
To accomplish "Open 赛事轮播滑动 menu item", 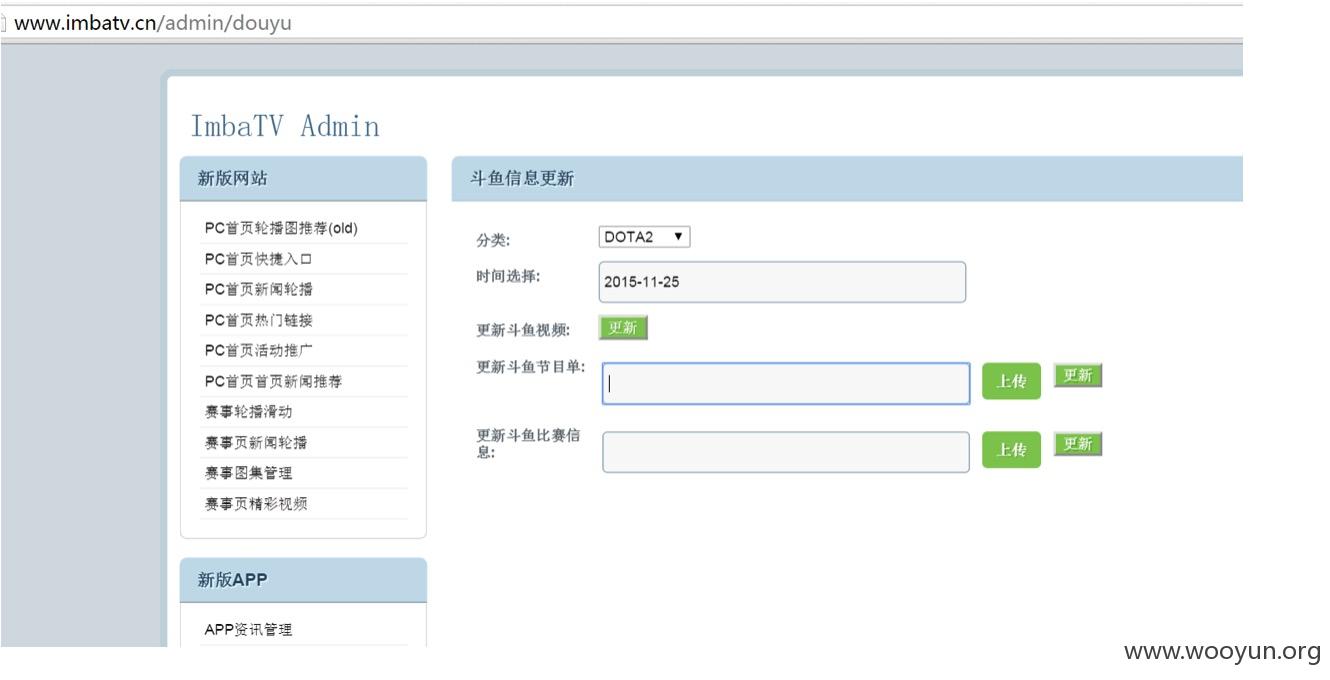I will [x=248, y=412].
